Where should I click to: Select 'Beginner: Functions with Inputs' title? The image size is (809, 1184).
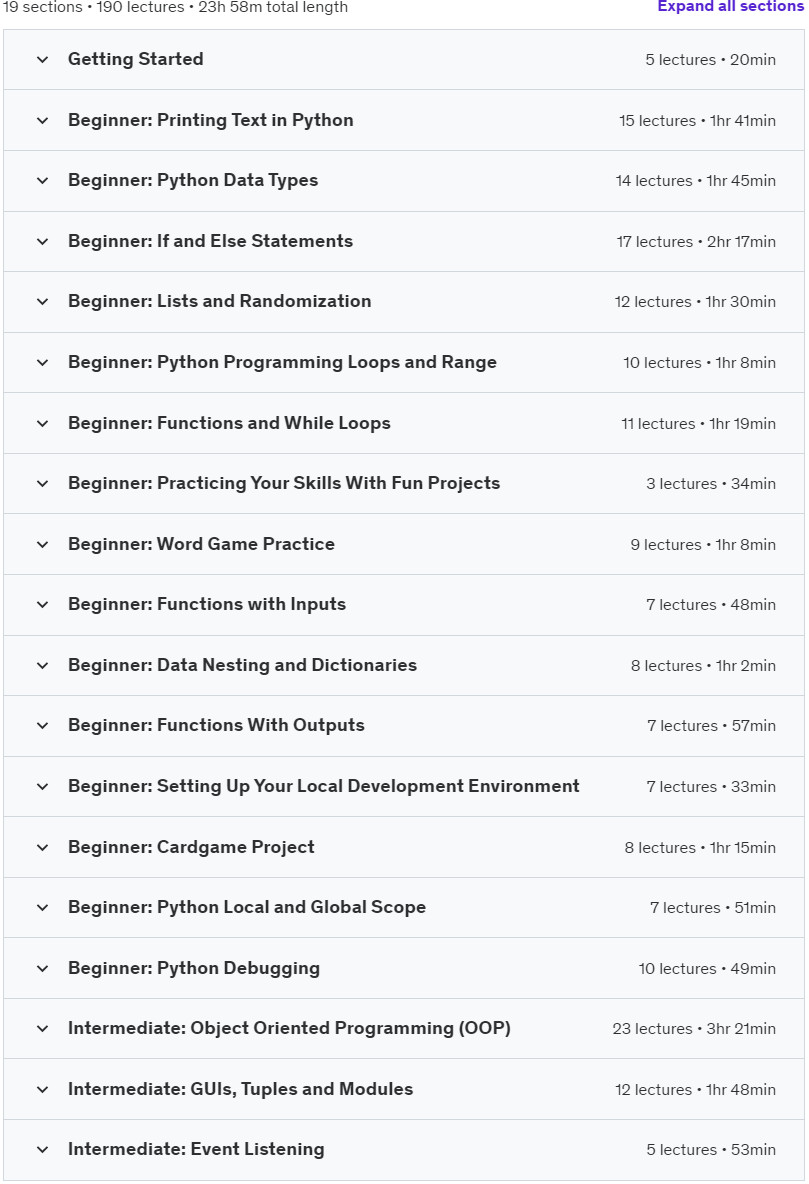tap(207, 604)
